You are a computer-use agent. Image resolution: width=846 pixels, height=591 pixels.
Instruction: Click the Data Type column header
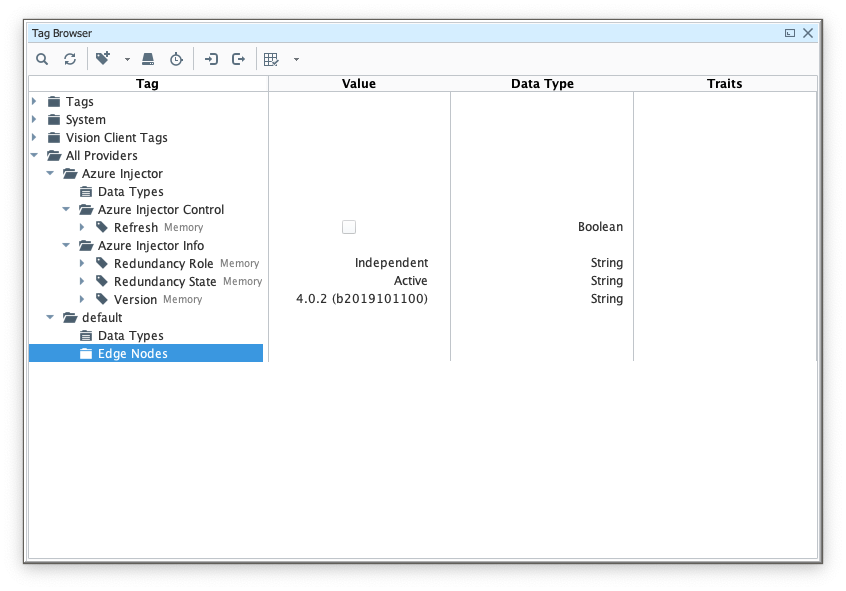click(542, 83)
